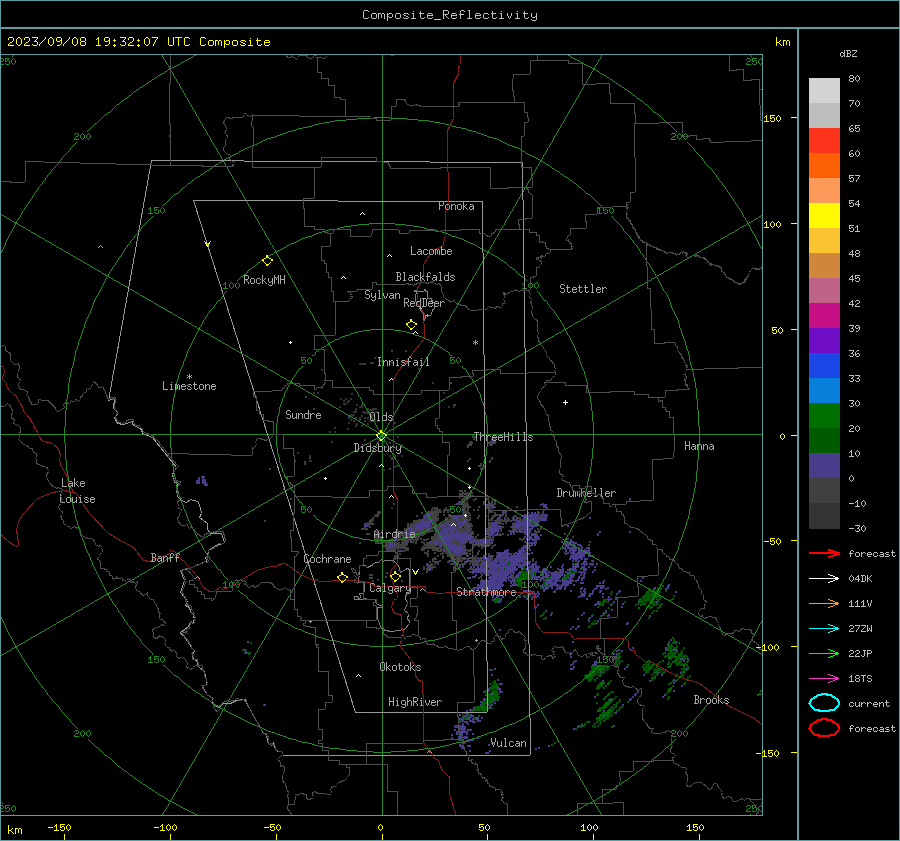Click the Lake Louise label
The image size is (900, 841).
pos(77,491)
